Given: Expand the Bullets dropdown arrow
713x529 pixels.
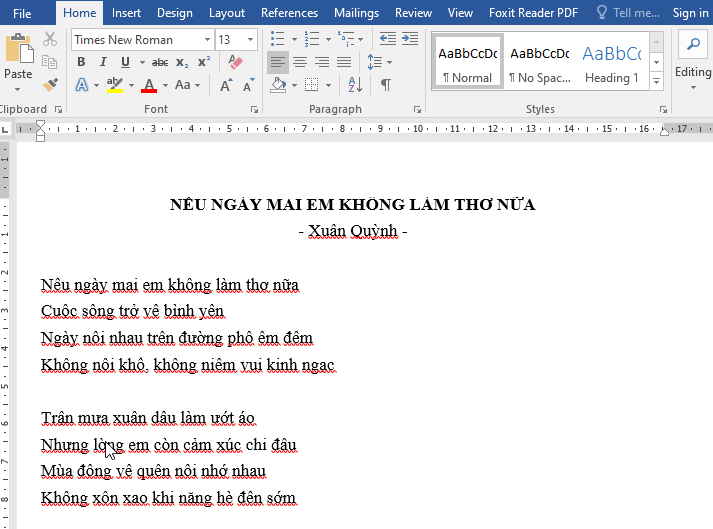Looking at the screenshot, I should pyautogui.click(x=294, y=40).
